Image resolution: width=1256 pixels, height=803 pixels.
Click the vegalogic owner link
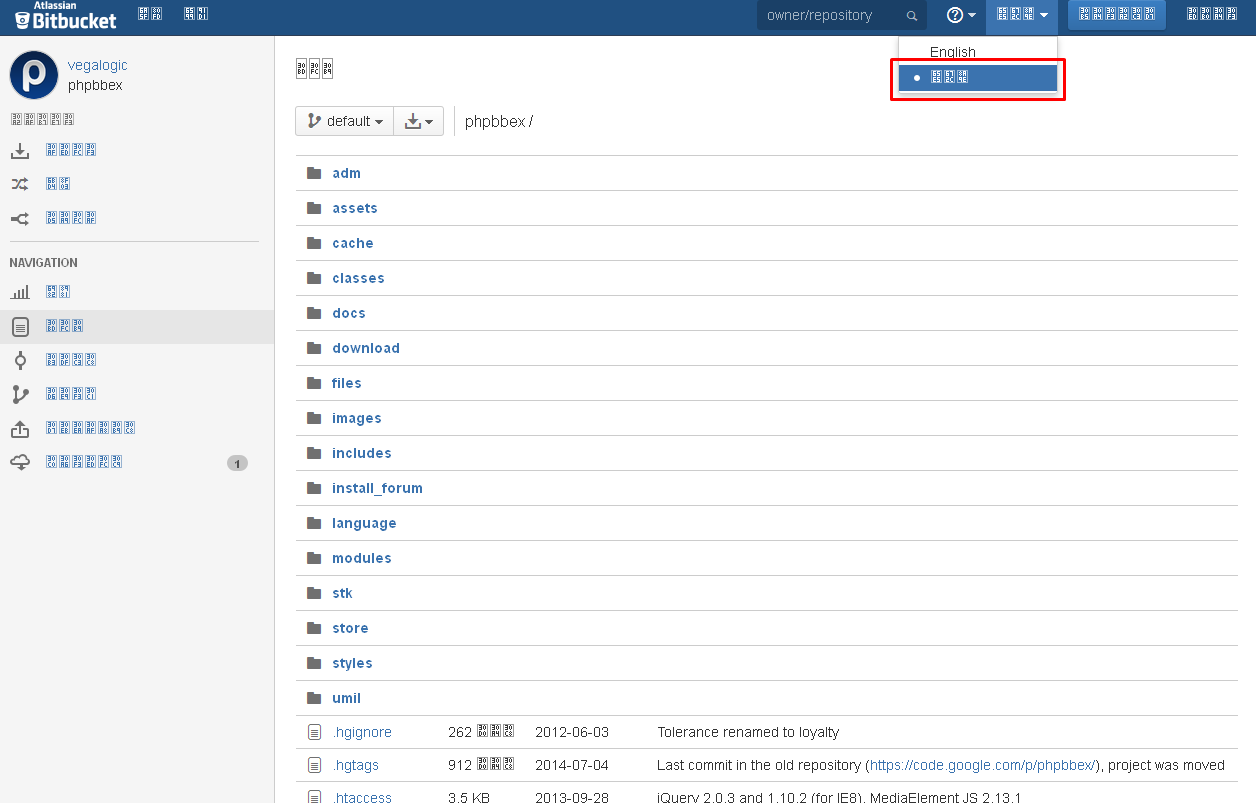click(98, 65)
